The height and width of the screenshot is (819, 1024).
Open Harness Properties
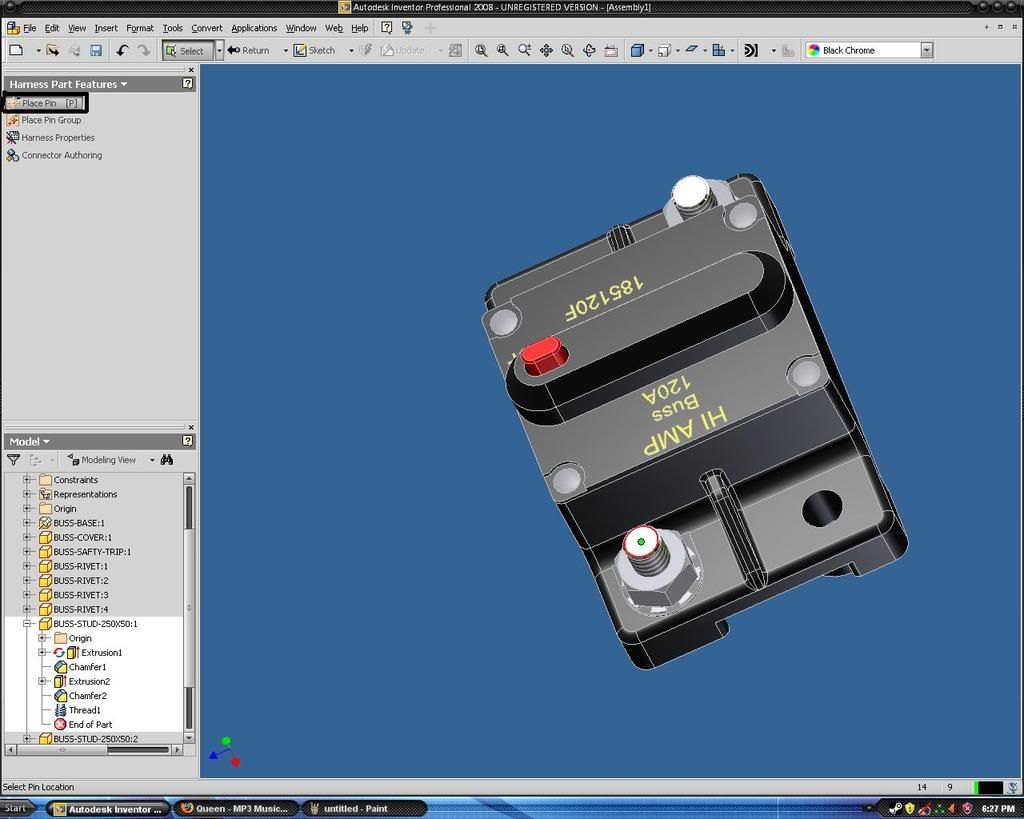point(50,138)
